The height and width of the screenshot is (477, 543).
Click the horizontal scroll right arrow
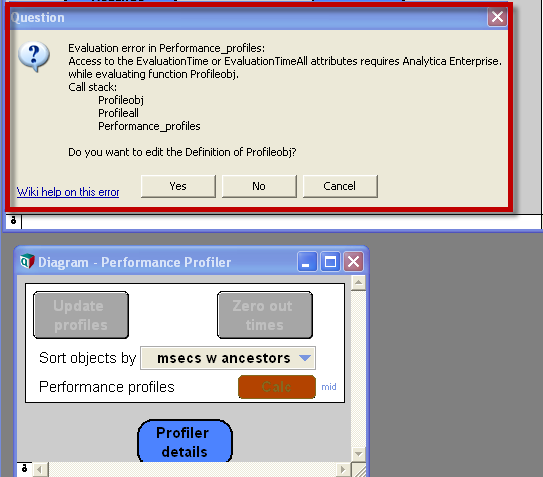[x=343, y=470]
